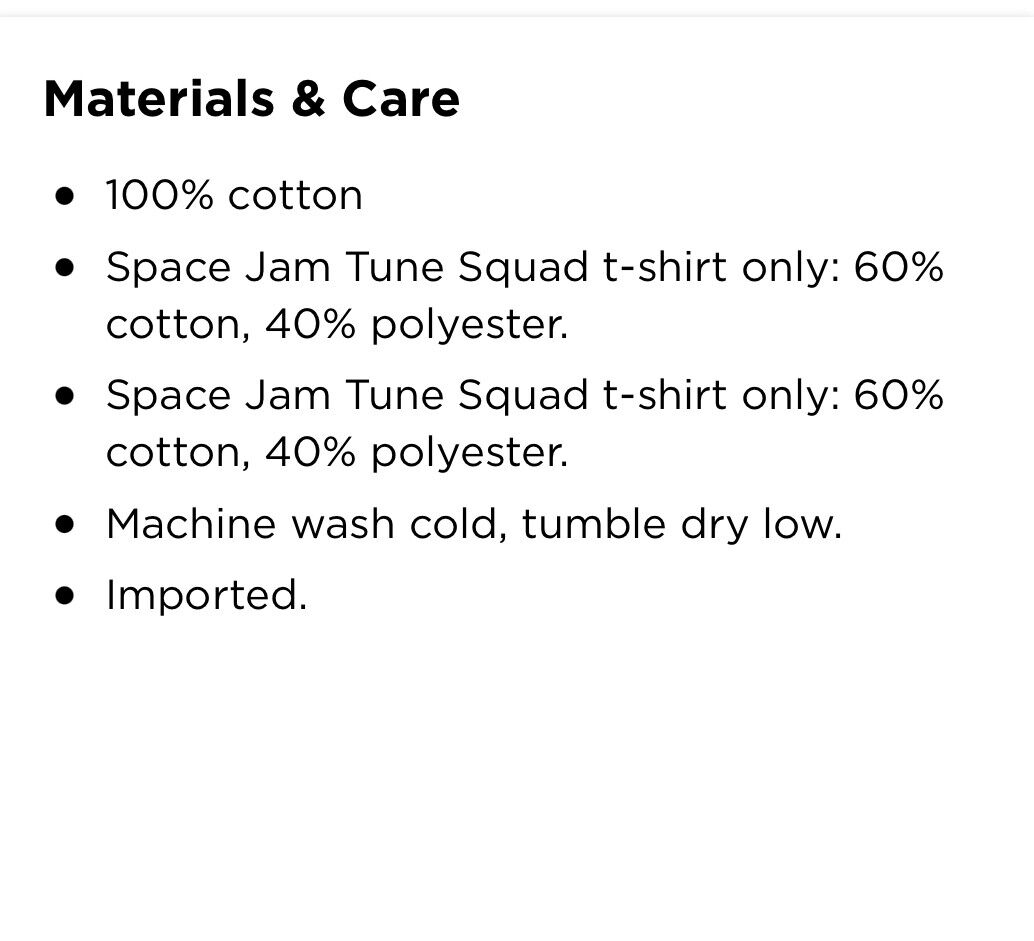
Task: Click '60%' in the second Space Jam item
Action: click(899, 395)
